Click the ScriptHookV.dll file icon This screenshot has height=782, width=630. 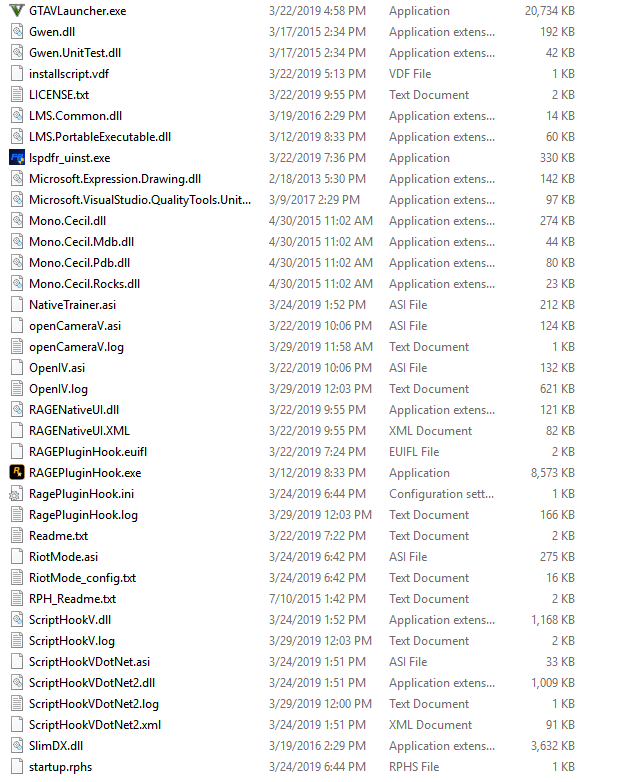point(17,620)
